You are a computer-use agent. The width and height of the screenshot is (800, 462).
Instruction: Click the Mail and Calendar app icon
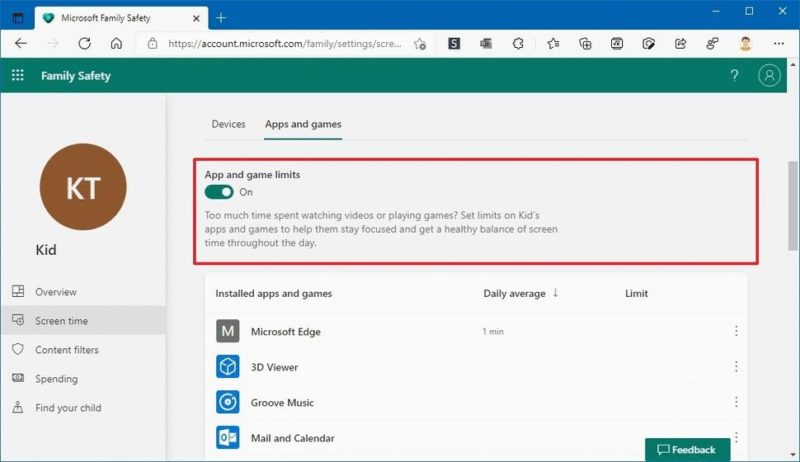tap(228, 438)
